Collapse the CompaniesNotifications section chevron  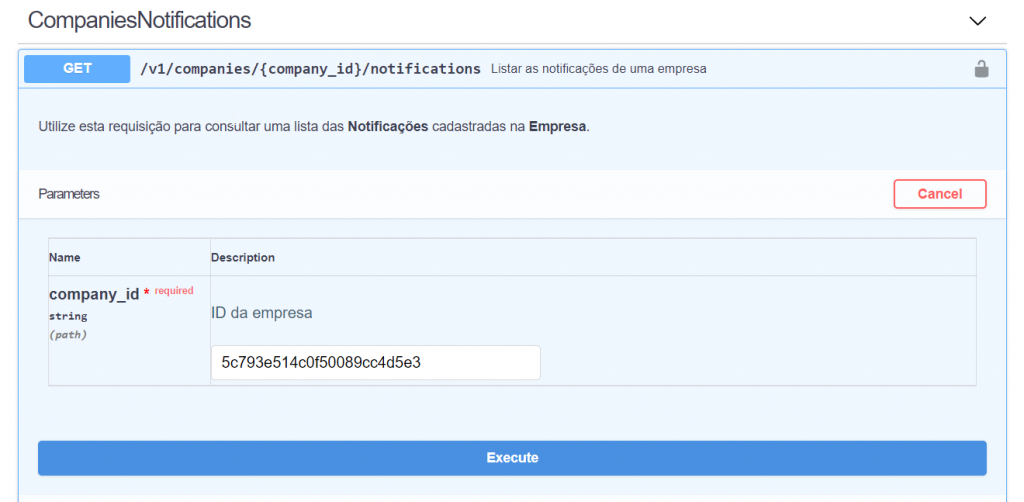(x=977, y=20)
